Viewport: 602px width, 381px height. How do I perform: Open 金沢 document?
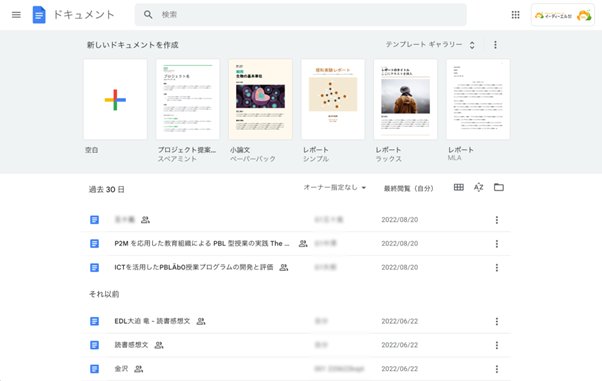pyautogui.click(x=121, y=369)
